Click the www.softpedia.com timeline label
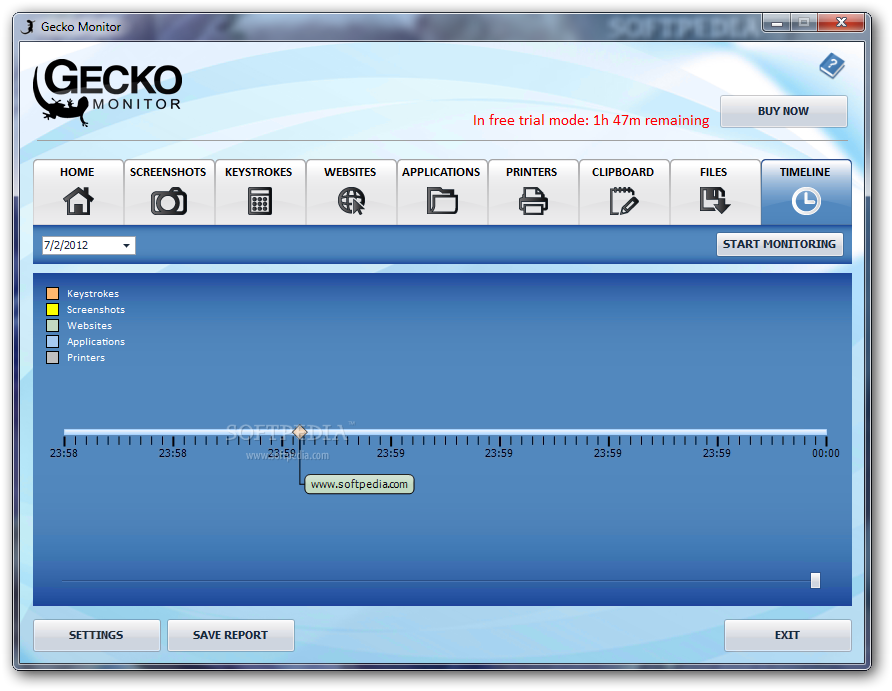Viewport: 892px width, 691px height. [x=359, y=485]
